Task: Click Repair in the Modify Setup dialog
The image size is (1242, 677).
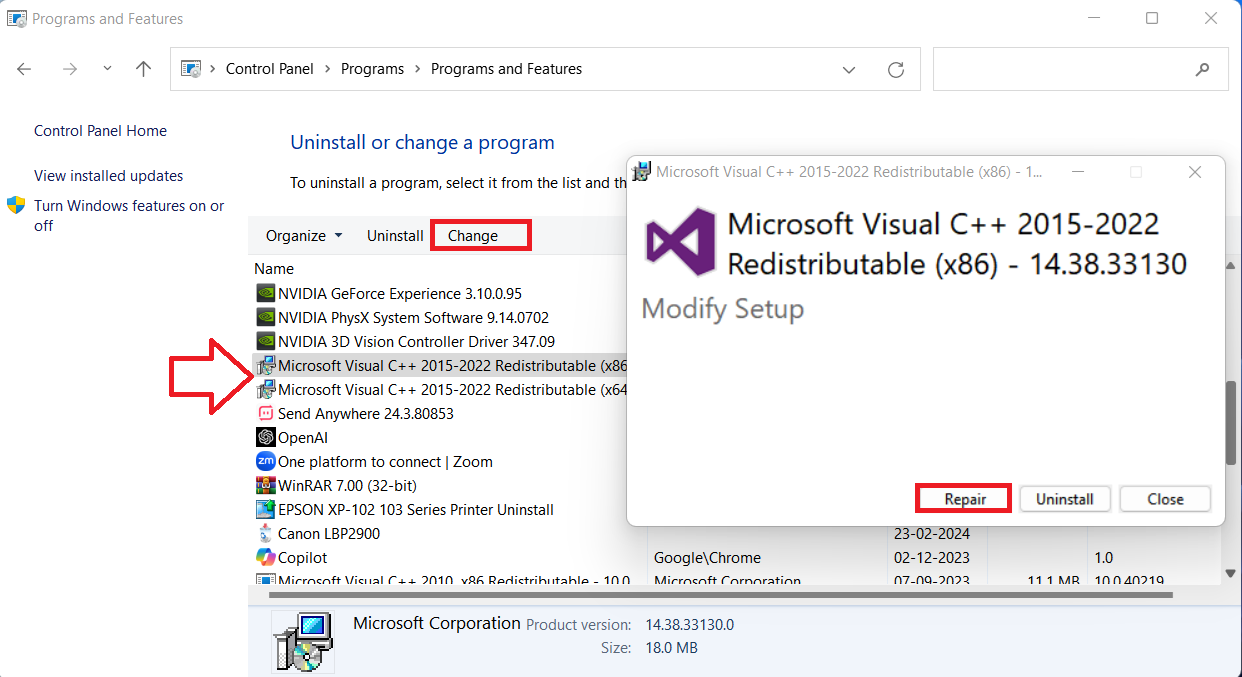Action: pyautogui.click(x=965, y=499)
